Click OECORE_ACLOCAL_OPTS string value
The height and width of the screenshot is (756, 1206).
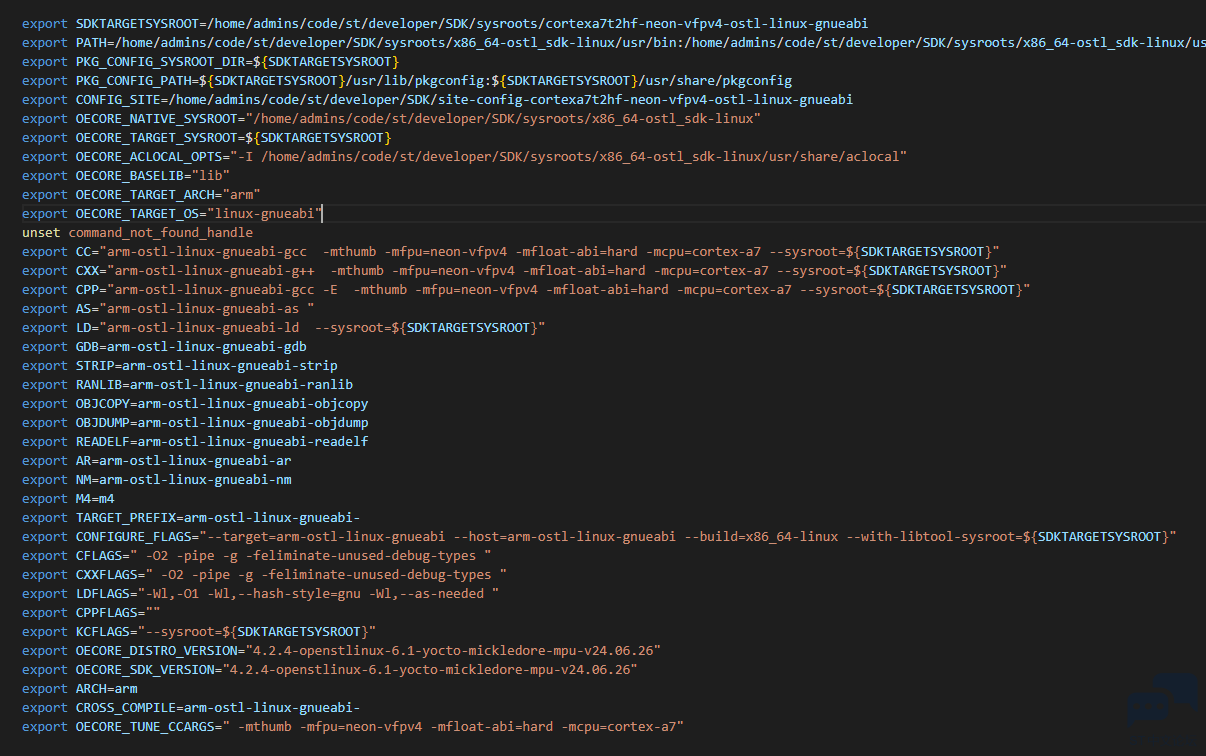(x=568, y=157)
